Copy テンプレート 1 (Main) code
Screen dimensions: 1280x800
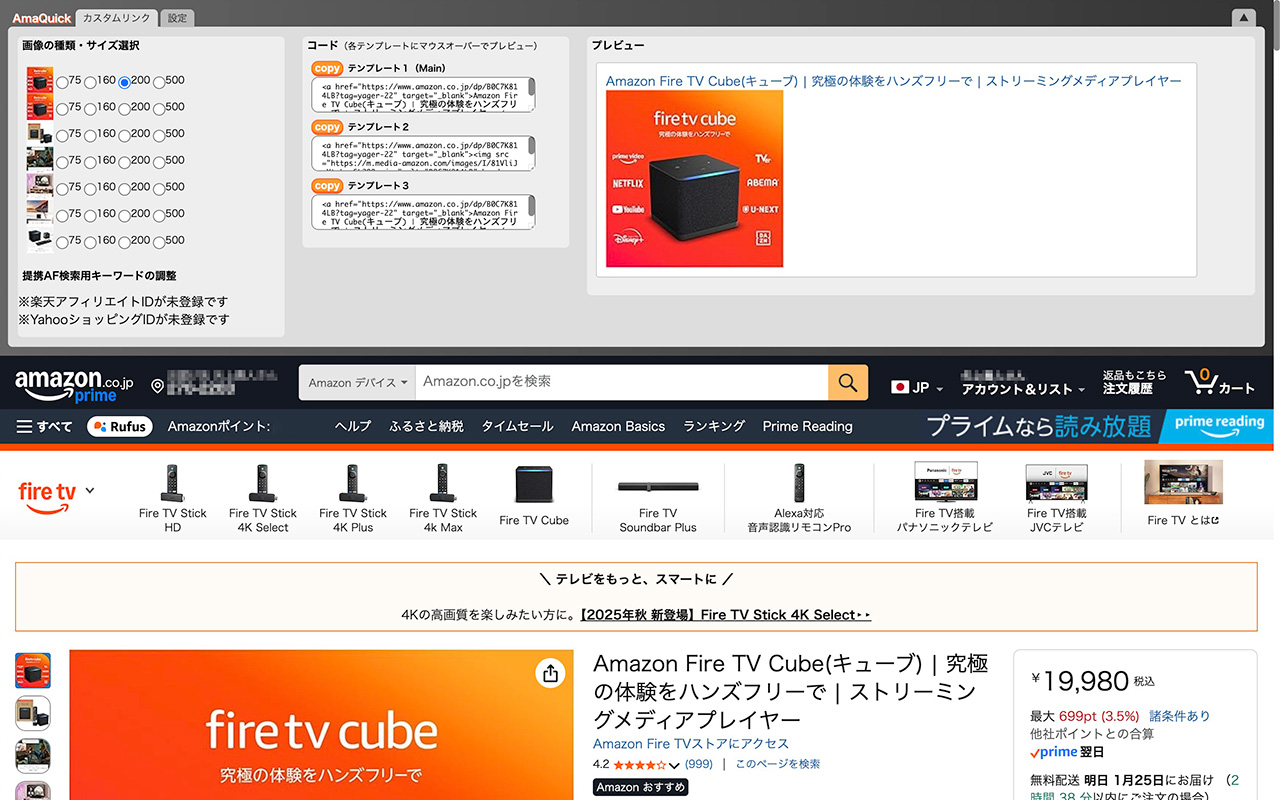coord(327,69)
